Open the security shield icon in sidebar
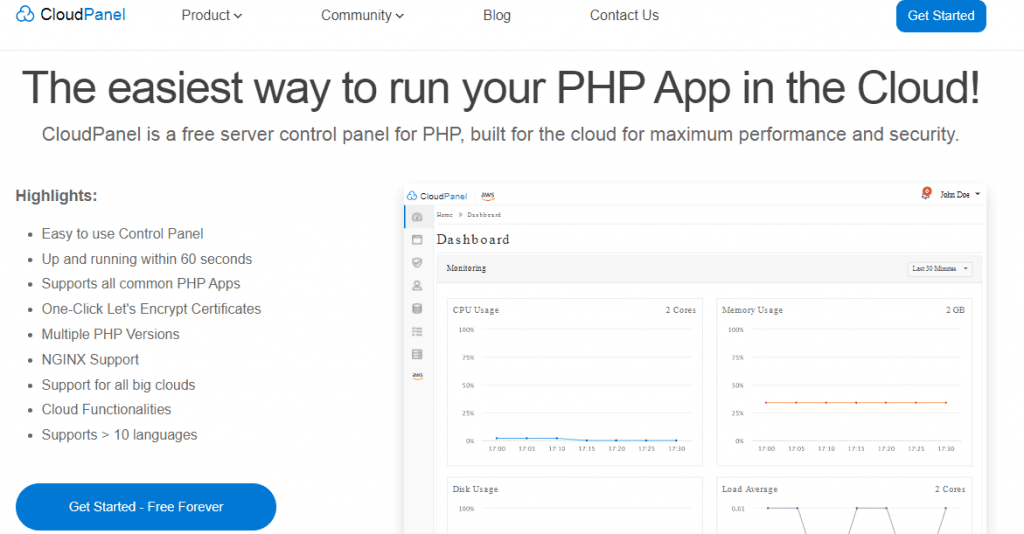The image size is (1024, 534). pos(417,262)
